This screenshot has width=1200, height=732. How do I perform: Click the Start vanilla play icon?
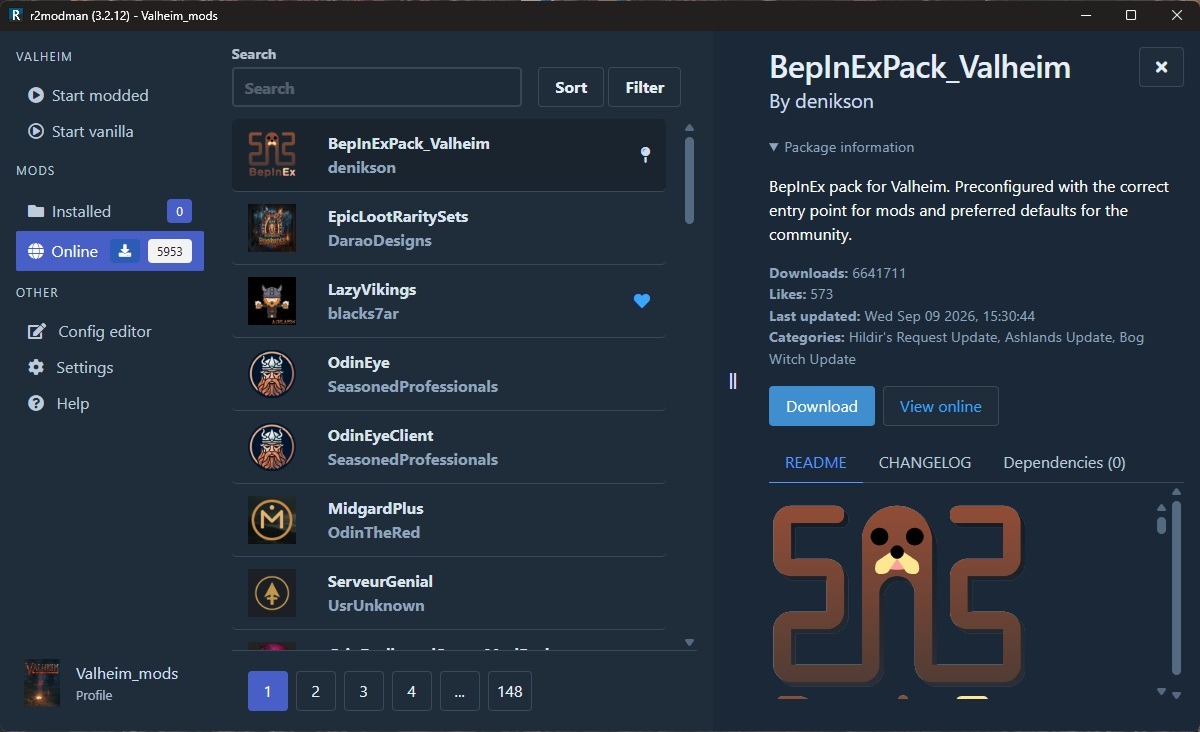(36, 131)
